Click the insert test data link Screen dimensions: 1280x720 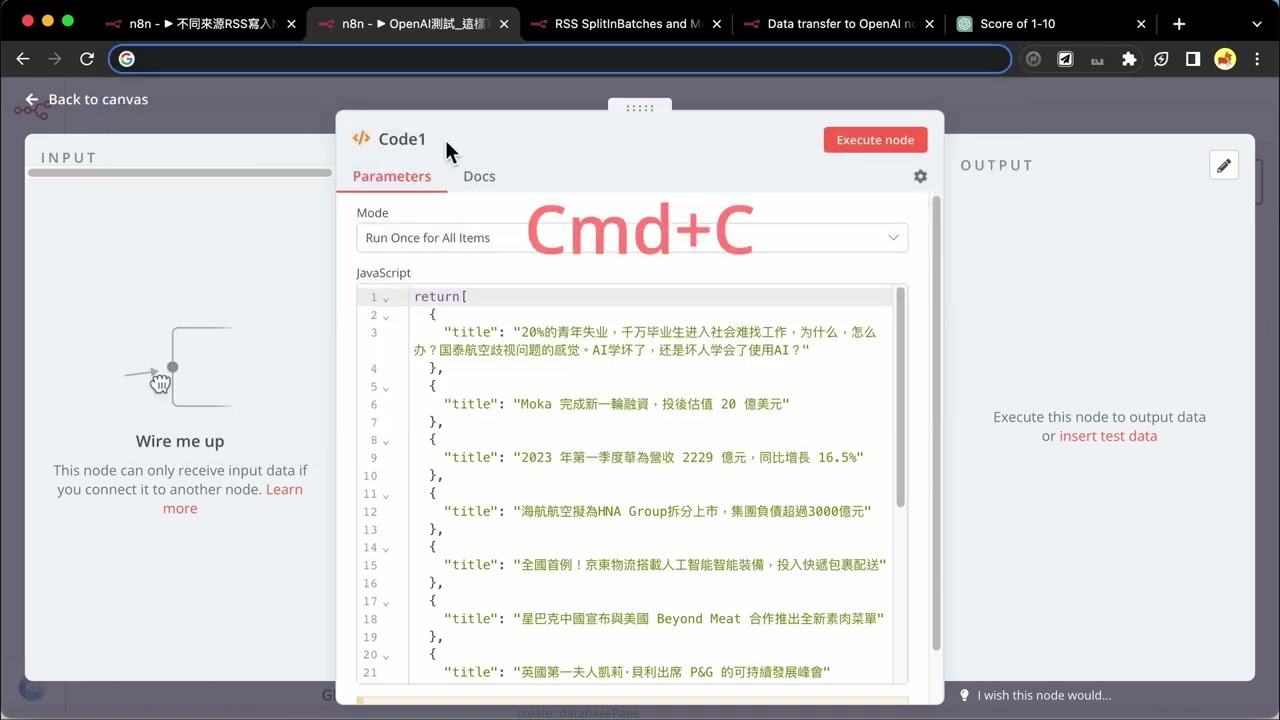(1108, 436)
